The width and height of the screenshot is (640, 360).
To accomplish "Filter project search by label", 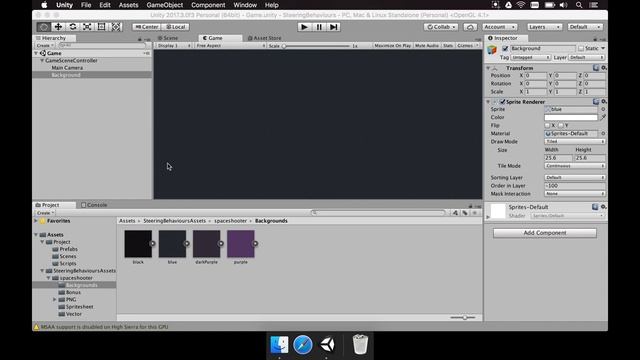I will pos(465,213).
